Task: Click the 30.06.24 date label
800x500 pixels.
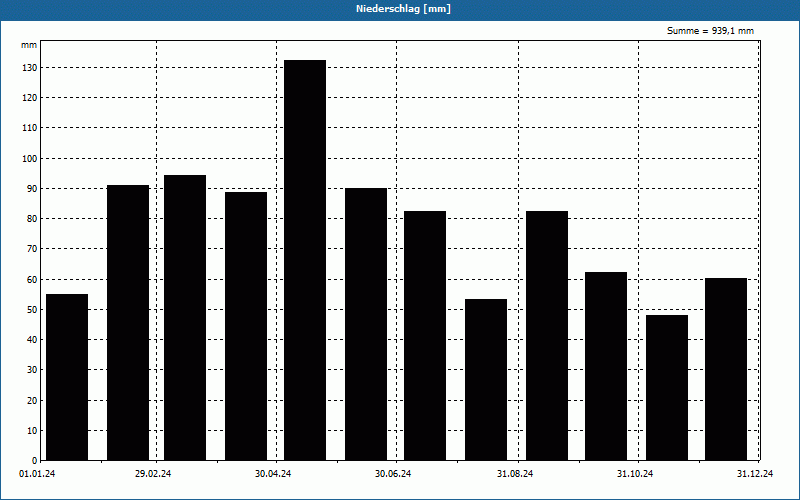Action: (x=393, y=474)
